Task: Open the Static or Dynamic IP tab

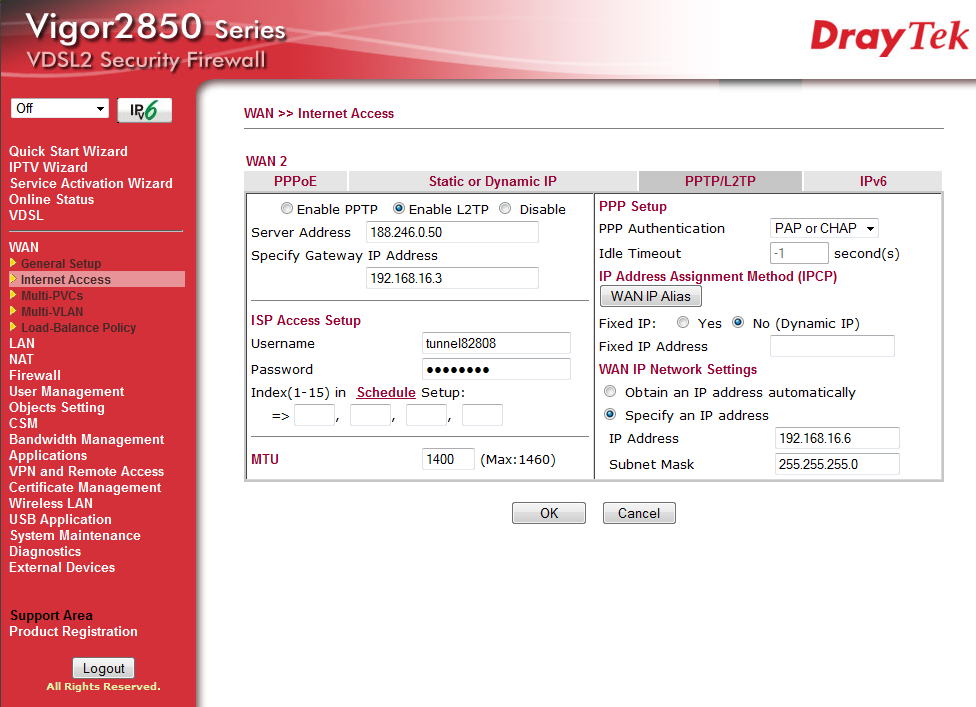Action: pos(492,181)
